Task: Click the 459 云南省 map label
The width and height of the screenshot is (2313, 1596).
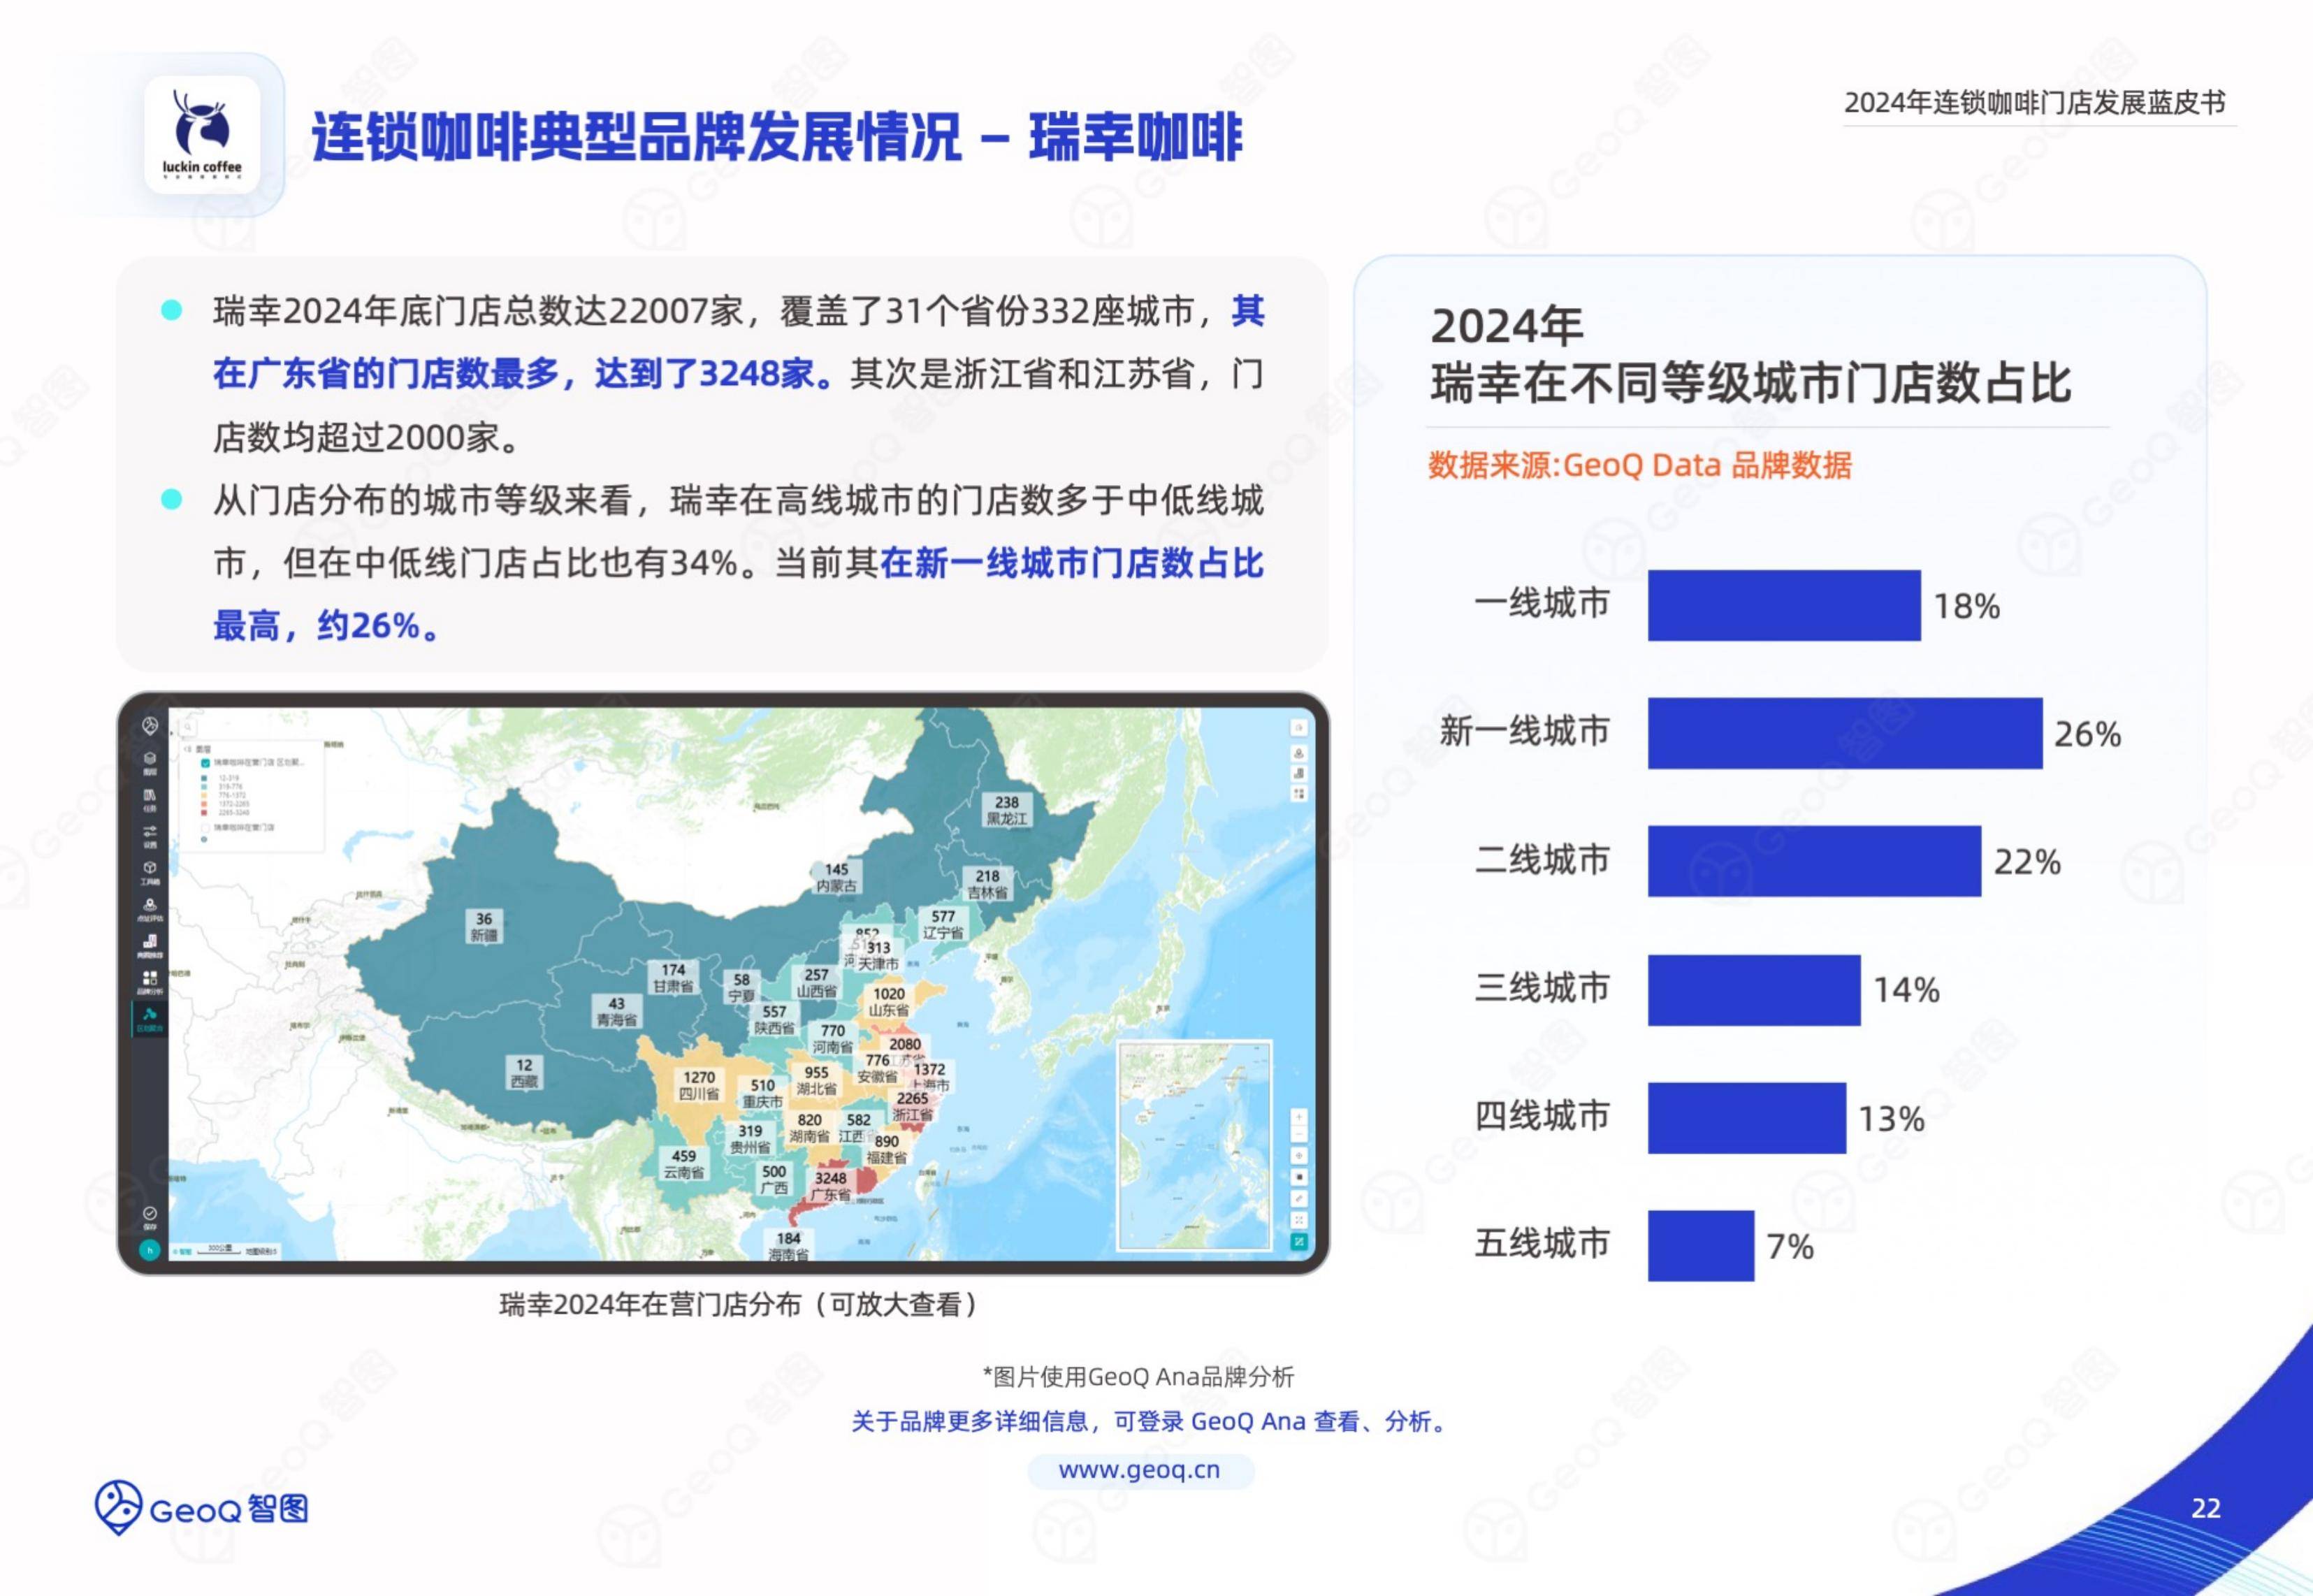Action: (684, 1164)
